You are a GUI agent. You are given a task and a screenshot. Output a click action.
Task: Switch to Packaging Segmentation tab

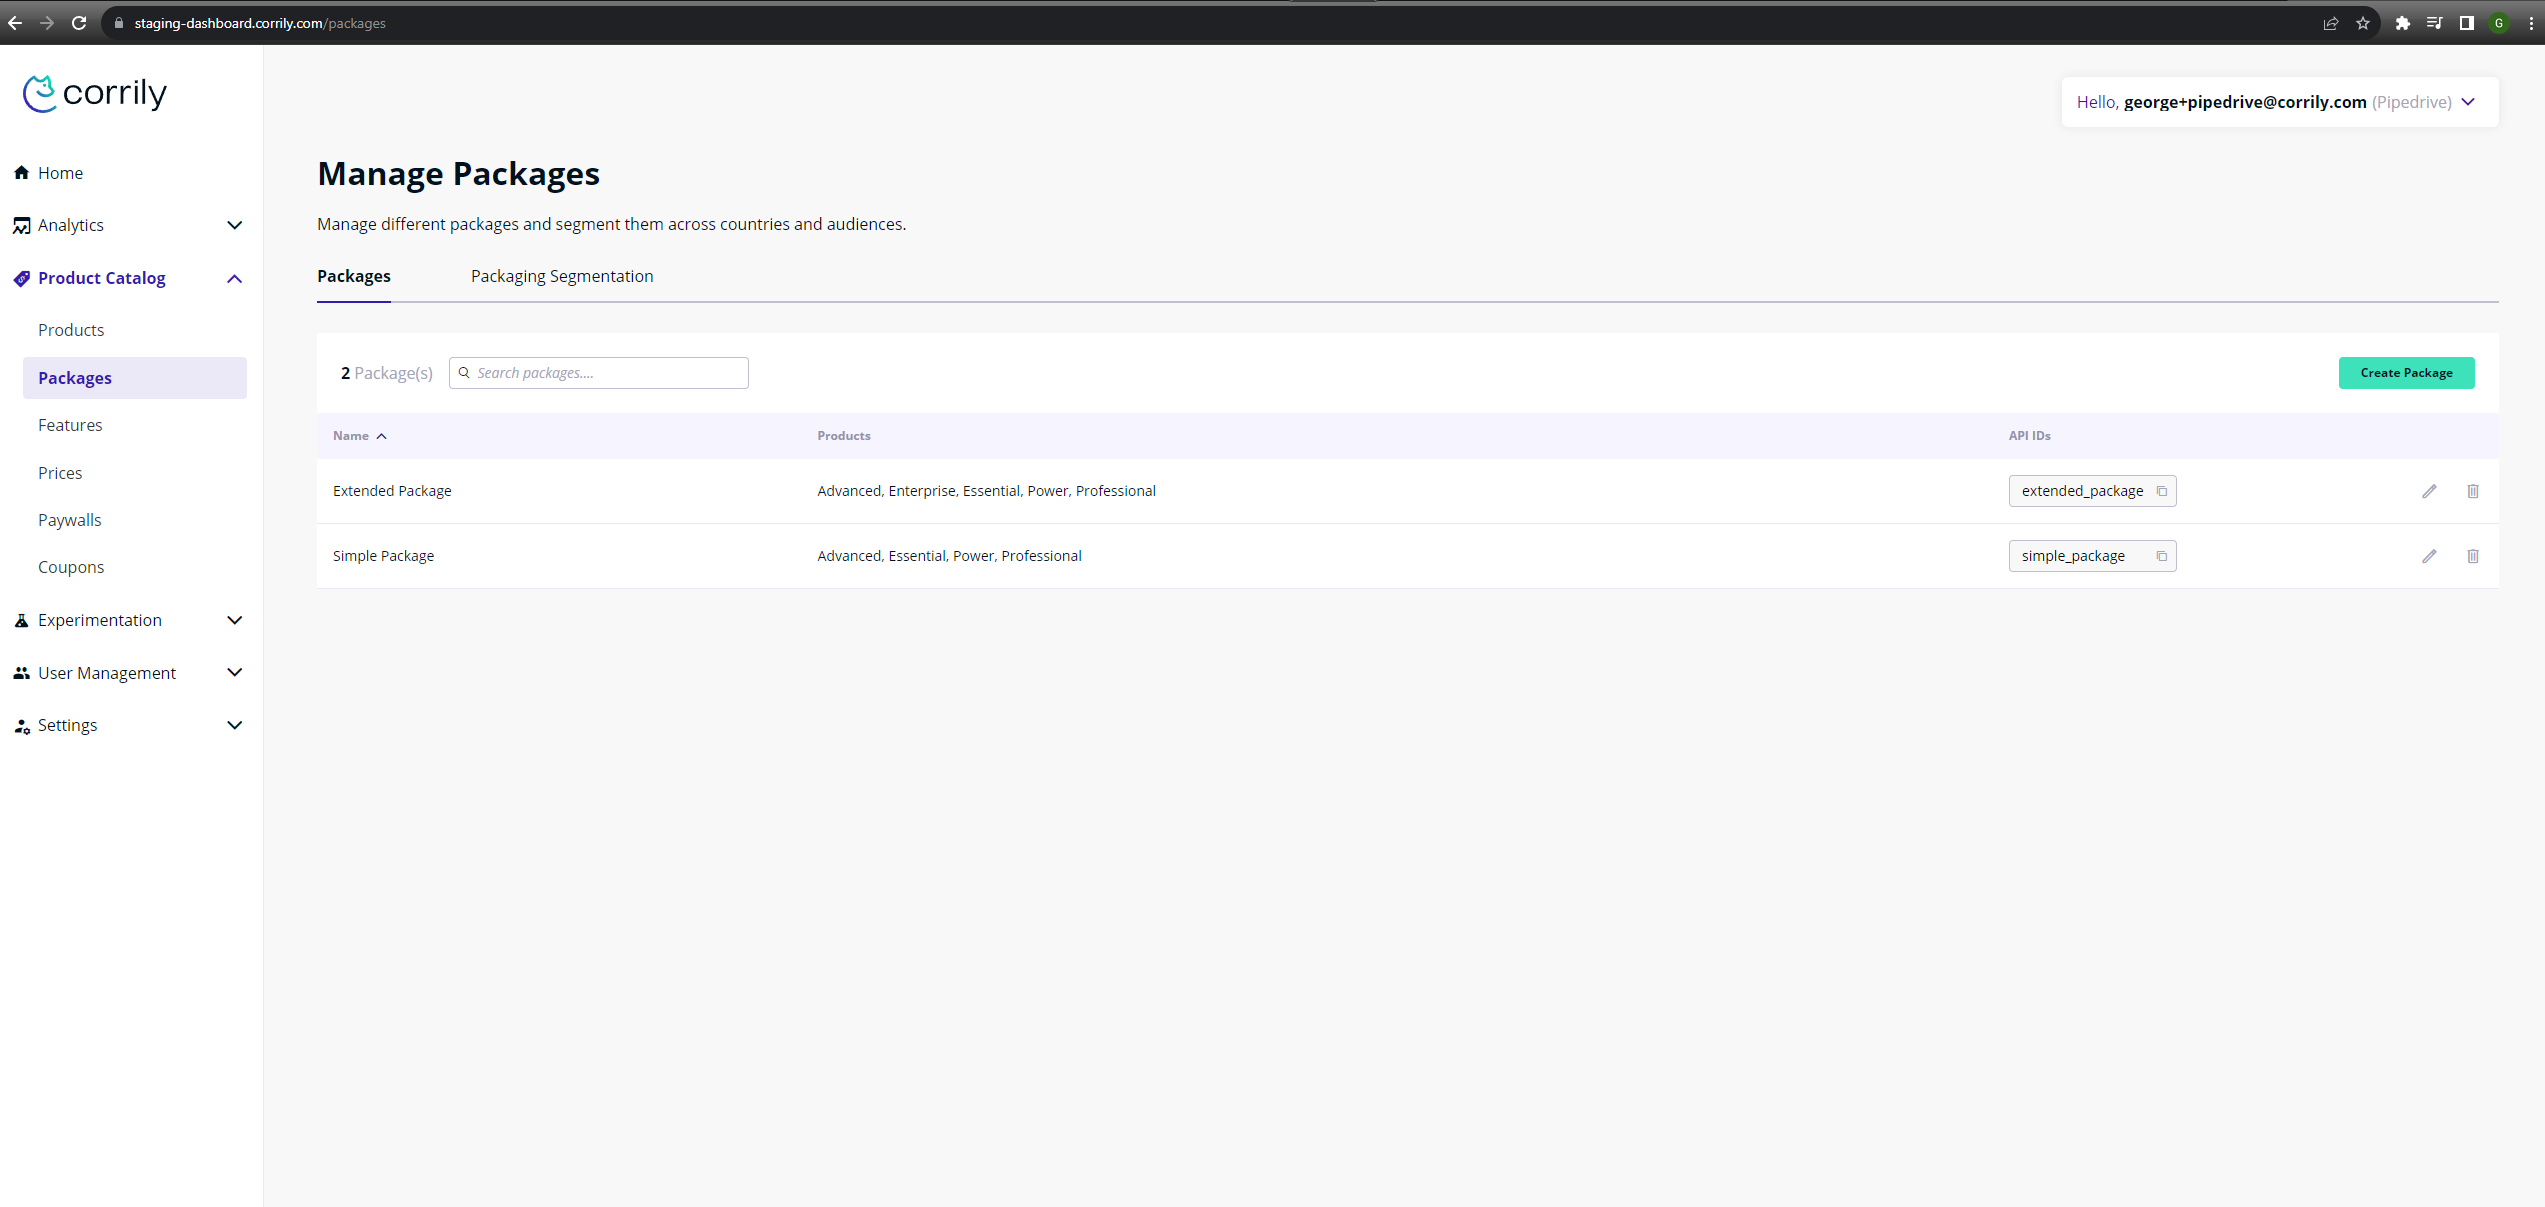(562, 276)
